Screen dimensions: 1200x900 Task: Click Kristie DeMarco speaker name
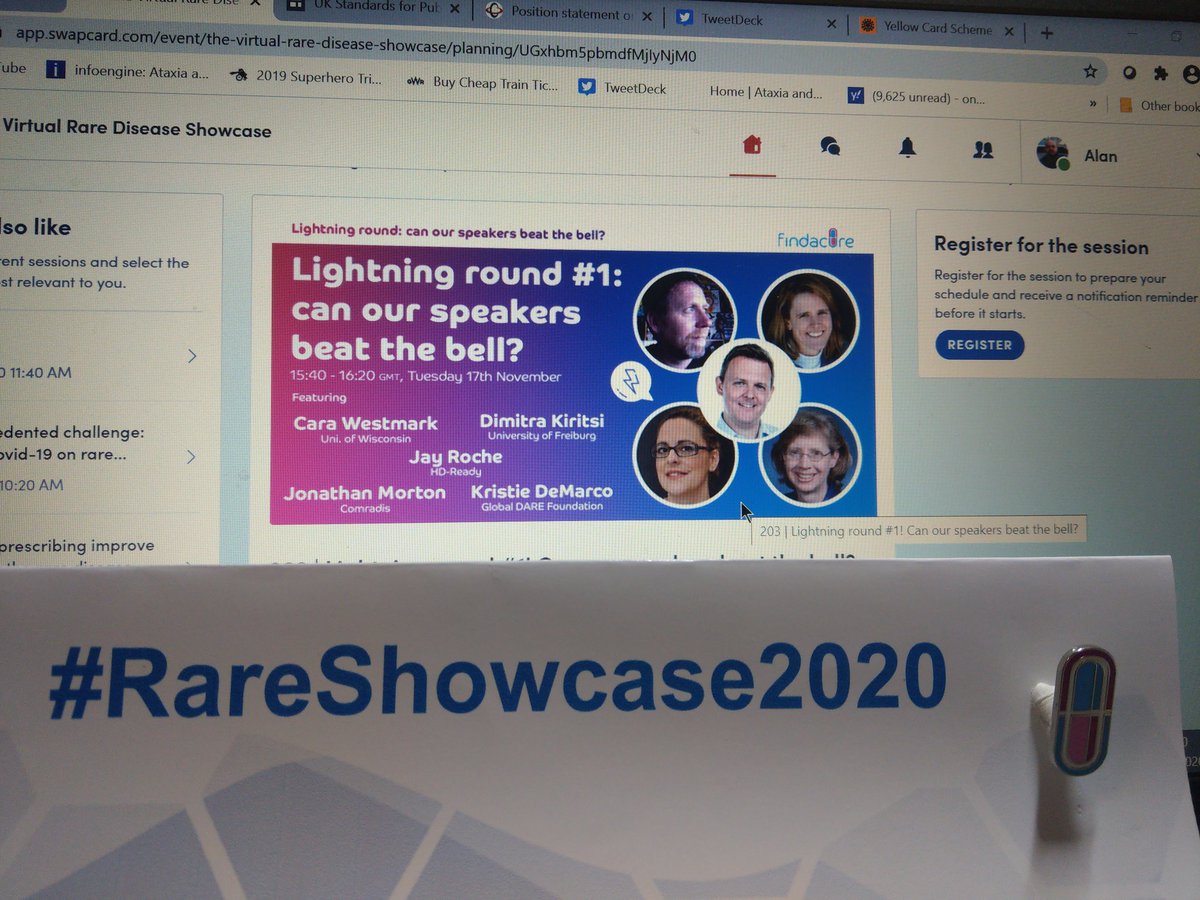541,492
